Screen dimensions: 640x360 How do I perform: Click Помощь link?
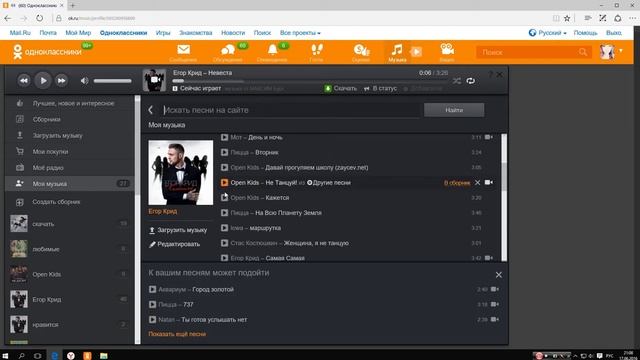coord(585,33)
